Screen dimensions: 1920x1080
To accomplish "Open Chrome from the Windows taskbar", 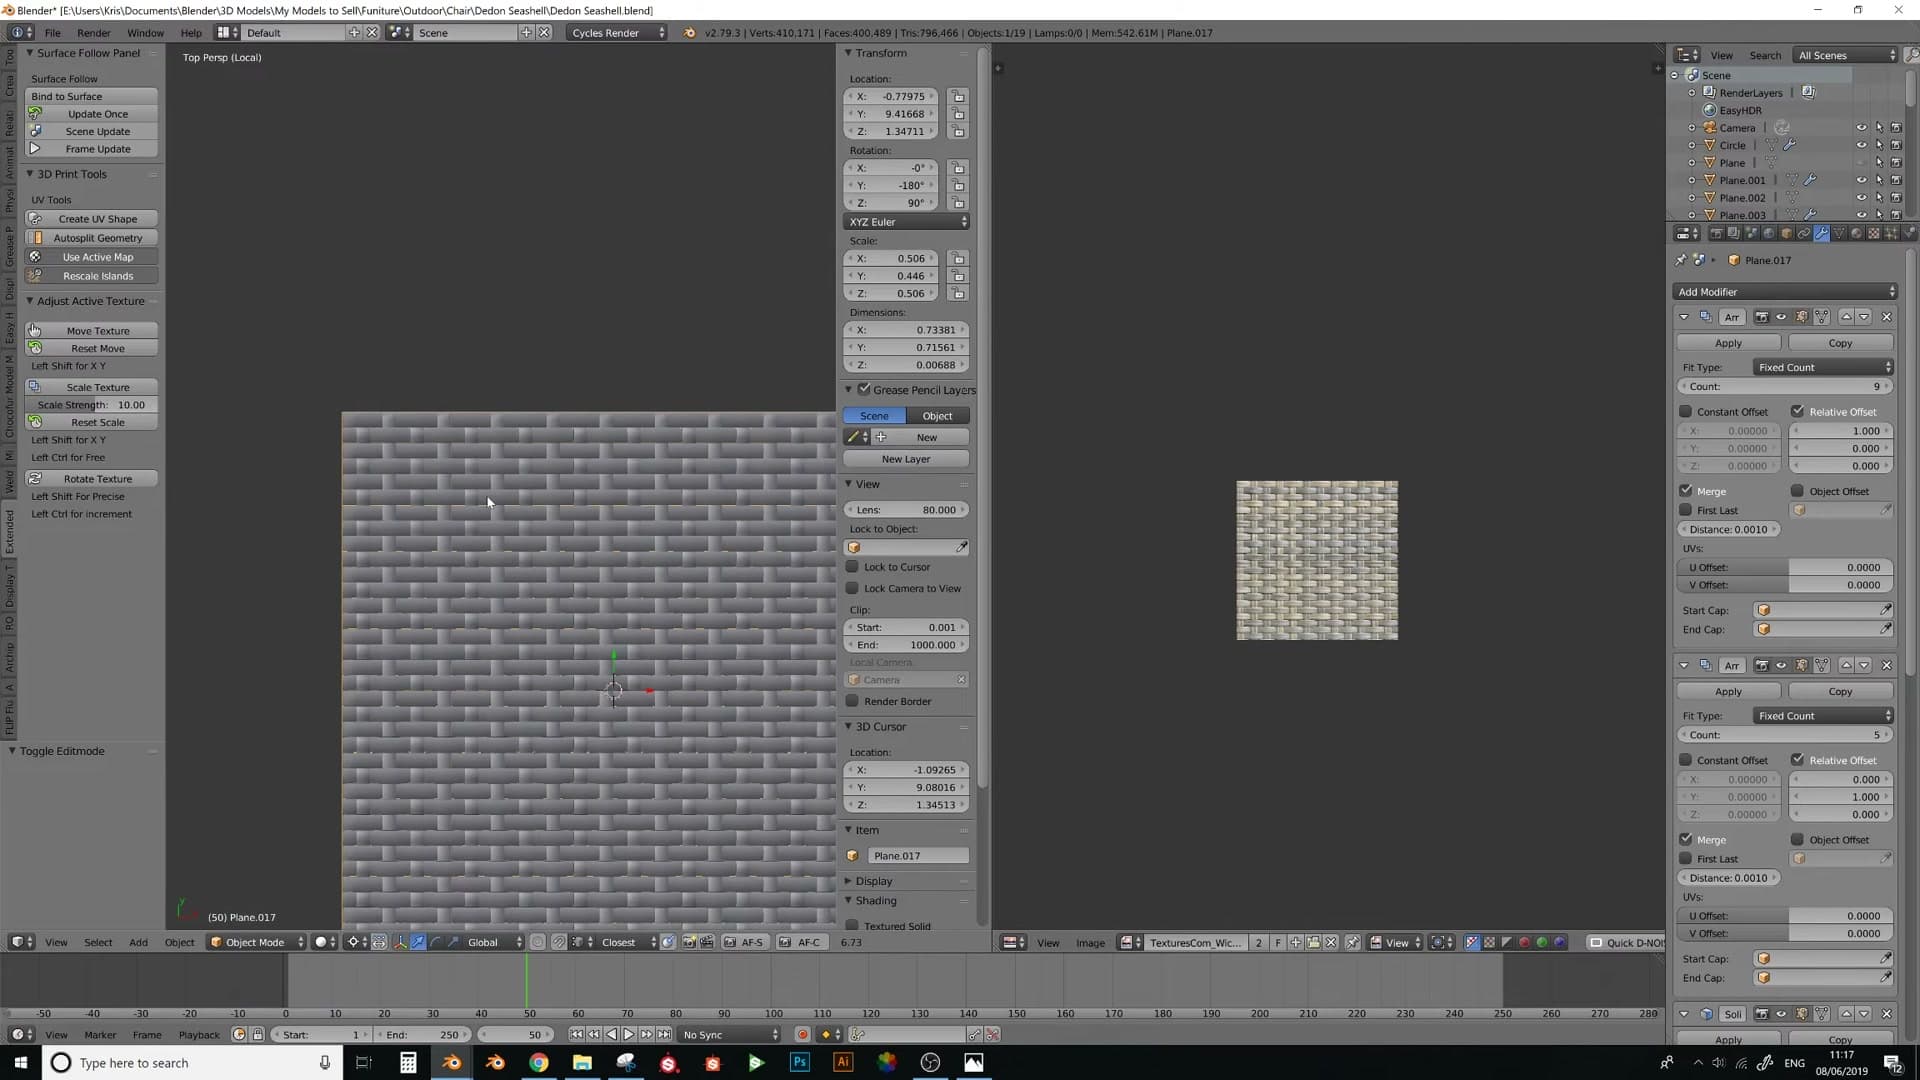I will 538,1062.
